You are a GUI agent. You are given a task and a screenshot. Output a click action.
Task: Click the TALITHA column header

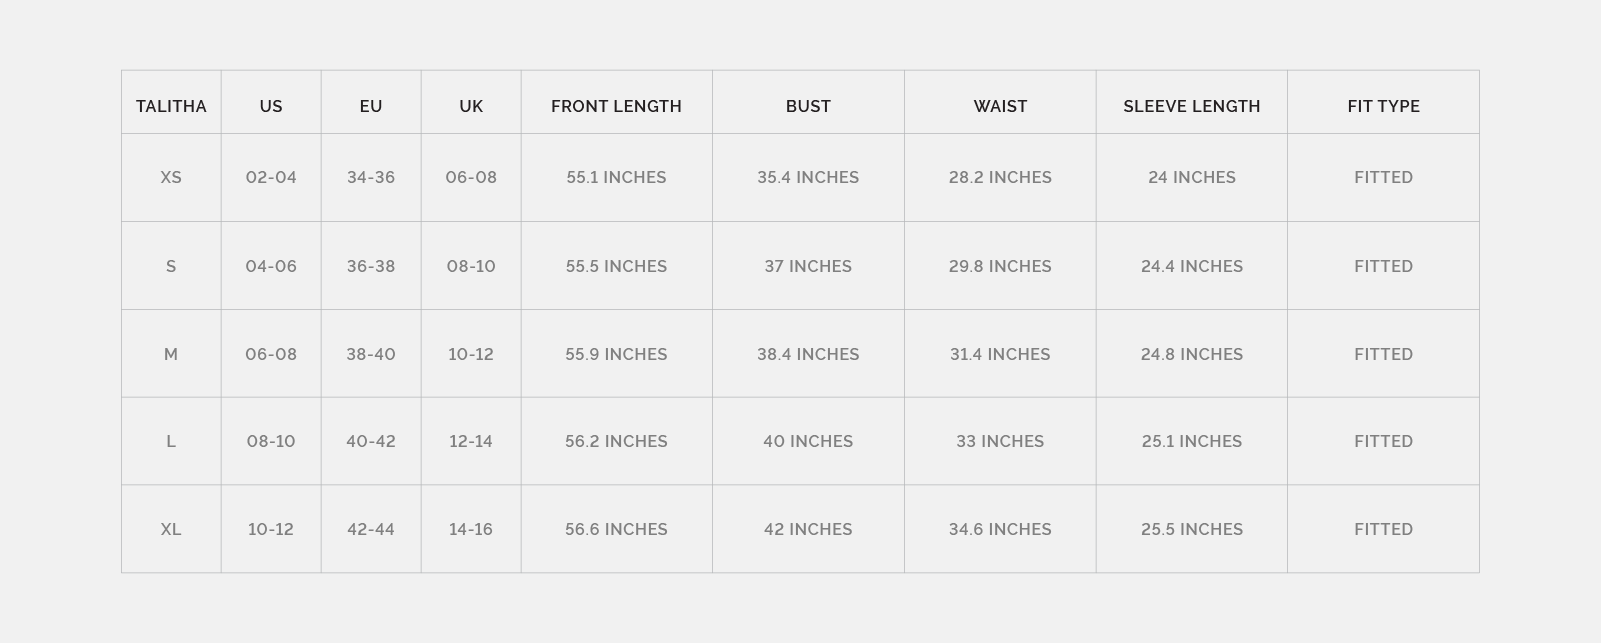(171, 106)
